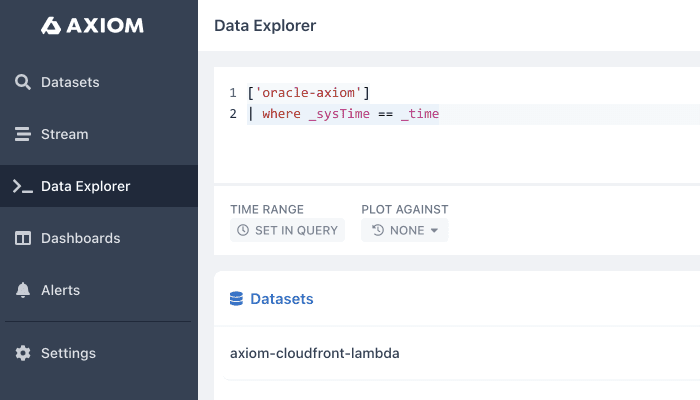Click the Dashboards layout icon
The width and height of the screenshot is (700, 400).
click(23, 238)
